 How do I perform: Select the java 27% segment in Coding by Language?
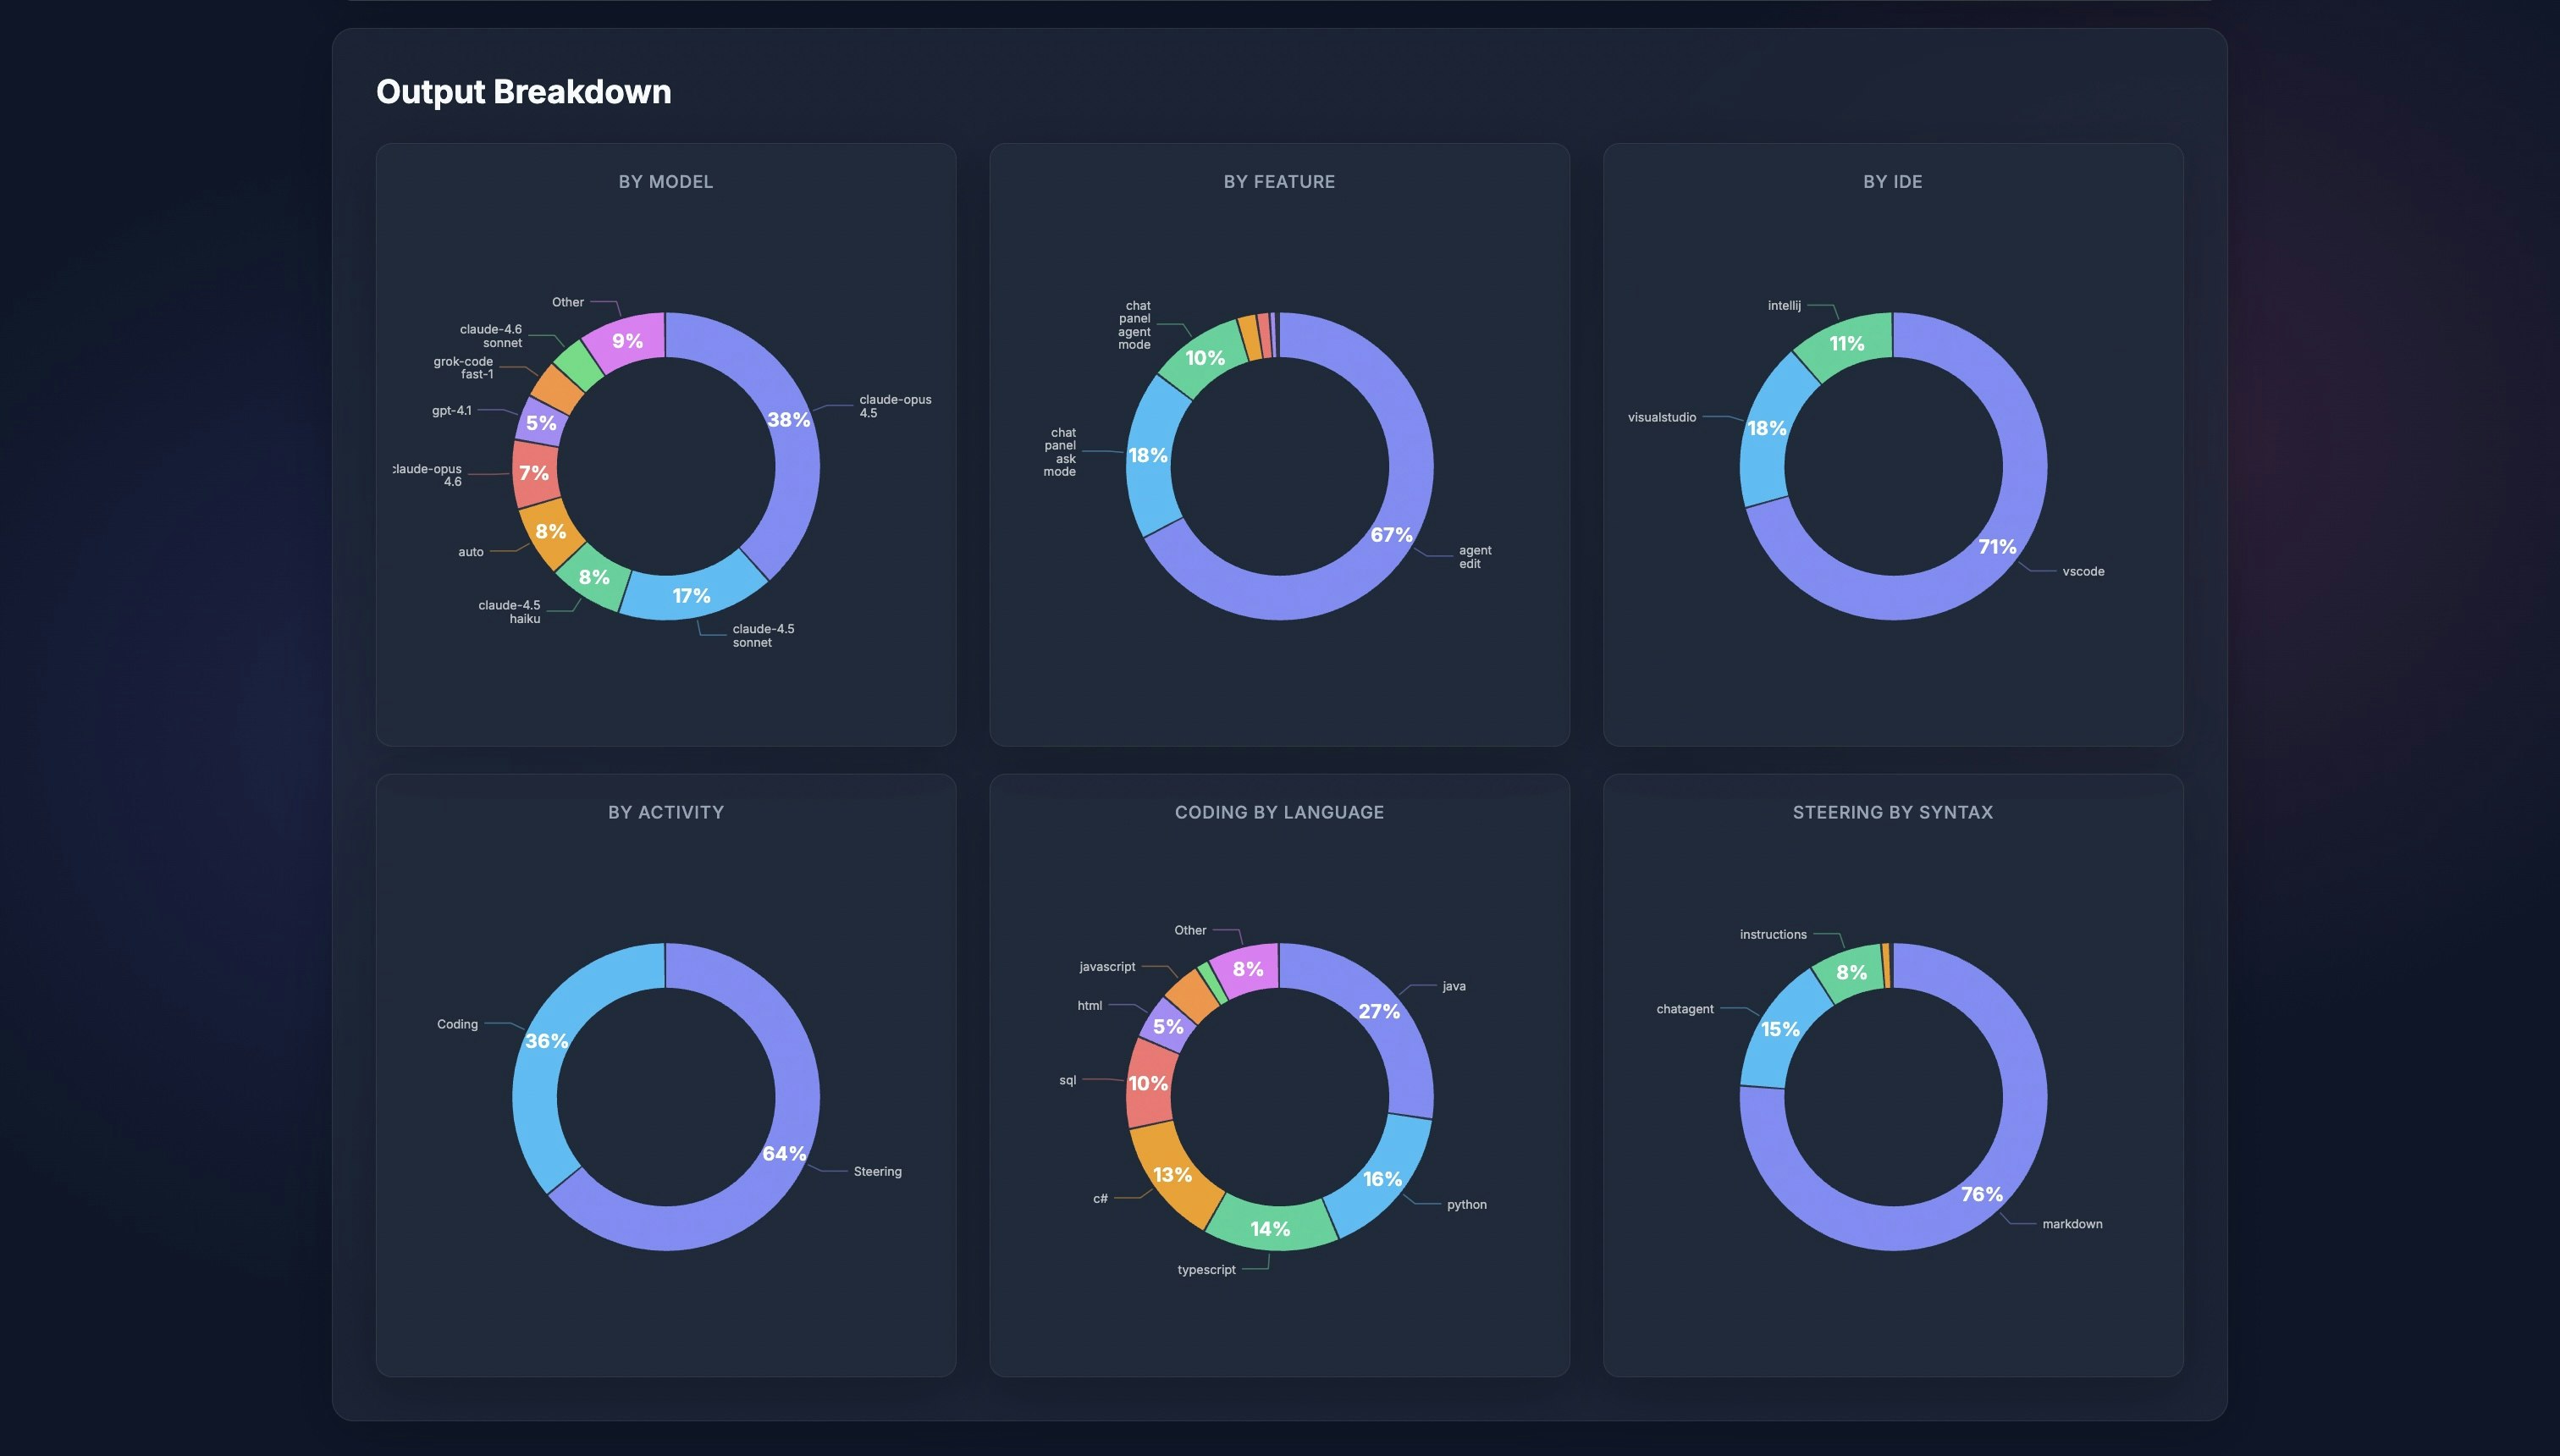(x=1378, y=1011)
